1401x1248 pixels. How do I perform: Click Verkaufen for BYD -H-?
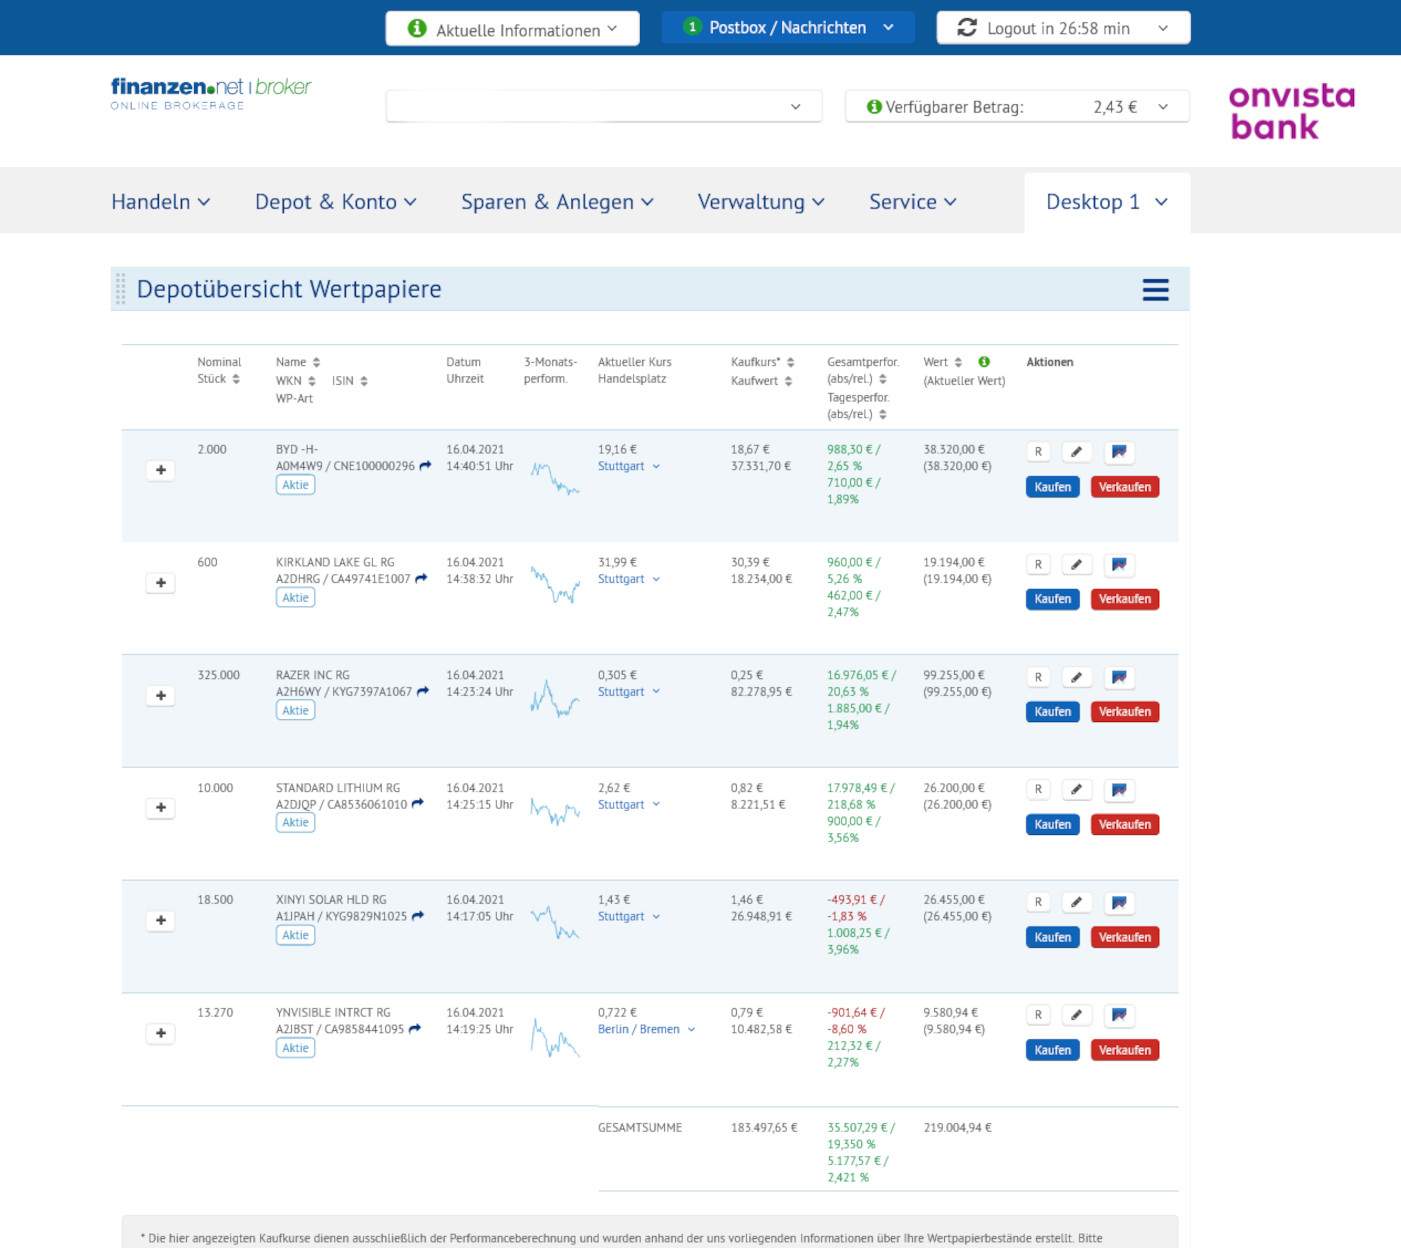click(x=1125, y=487)
